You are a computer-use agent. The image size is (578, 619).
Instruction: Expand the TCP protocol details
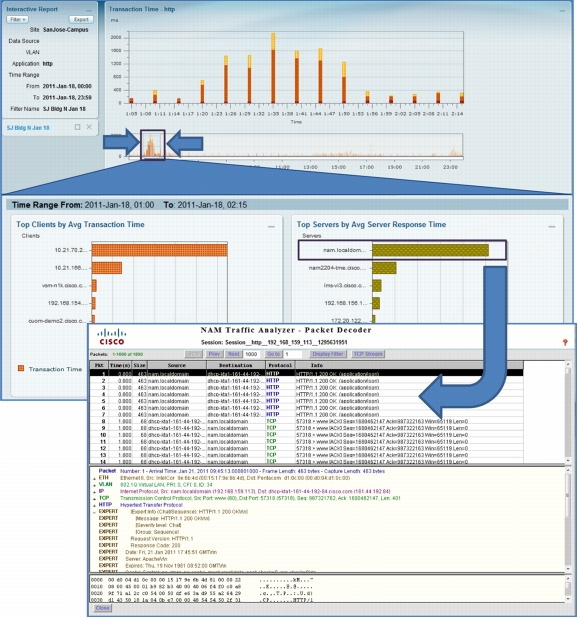94,499
